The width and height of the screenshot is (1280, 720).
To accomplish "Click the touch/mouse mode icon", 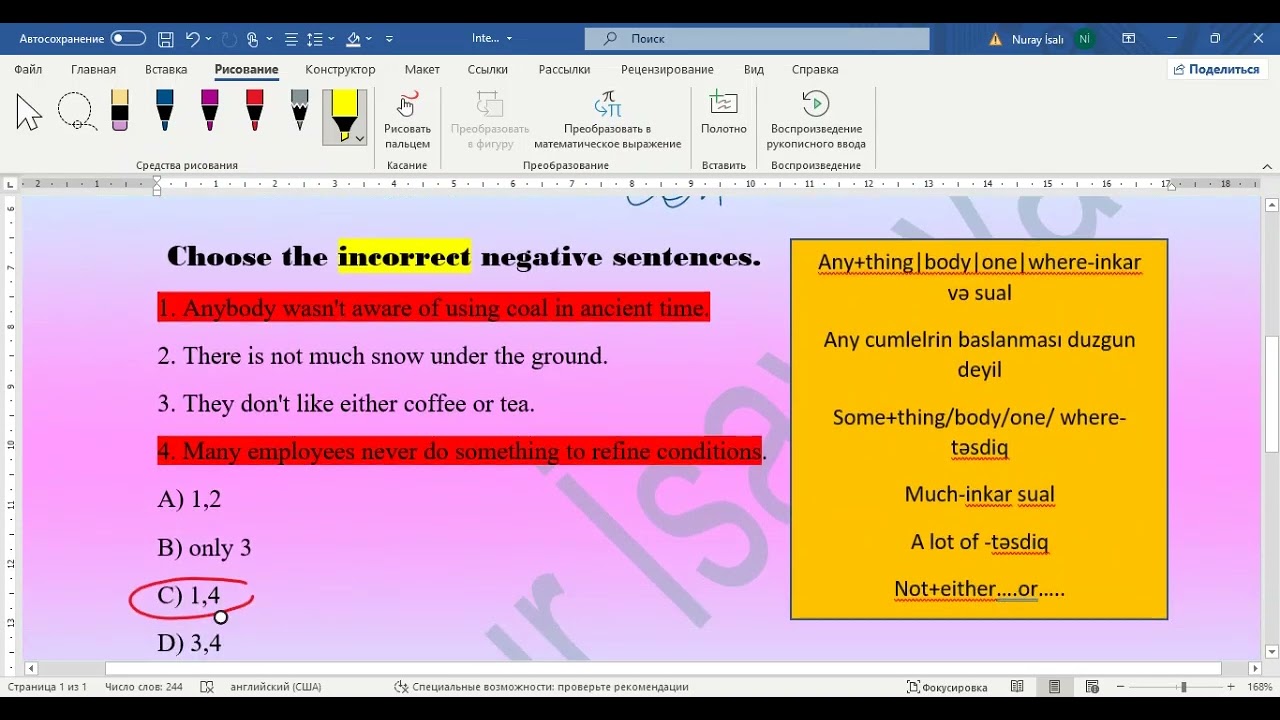I will point(253,39).
